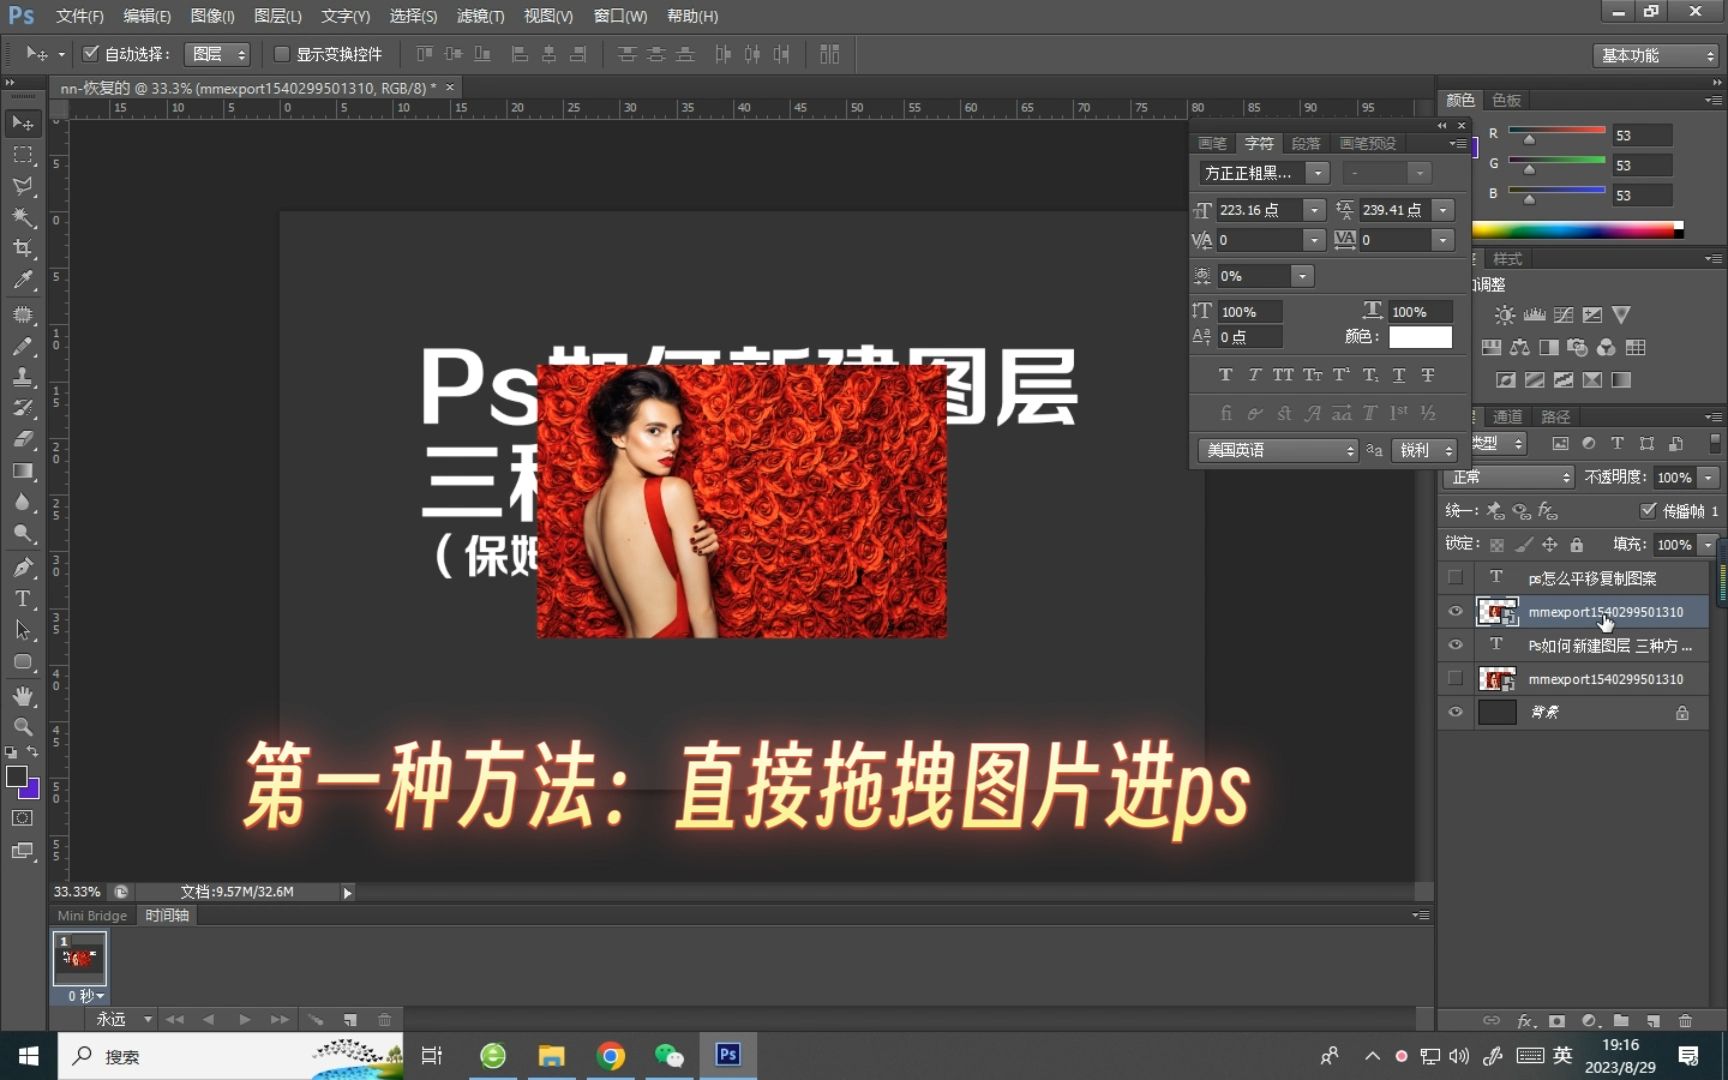Toggle lock all for layer
The width and height of the screenshot is (1728, 1080).
coord(1576,545)
